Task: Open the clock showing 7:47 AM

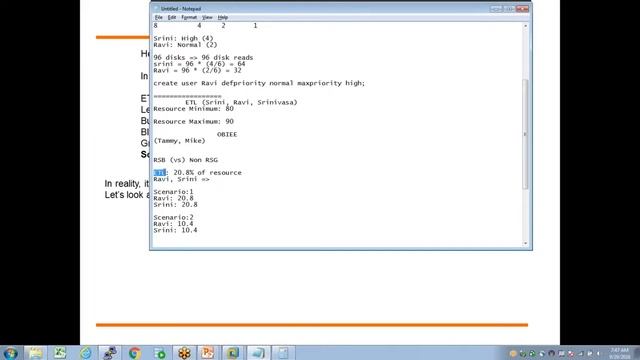Action: 620,353
